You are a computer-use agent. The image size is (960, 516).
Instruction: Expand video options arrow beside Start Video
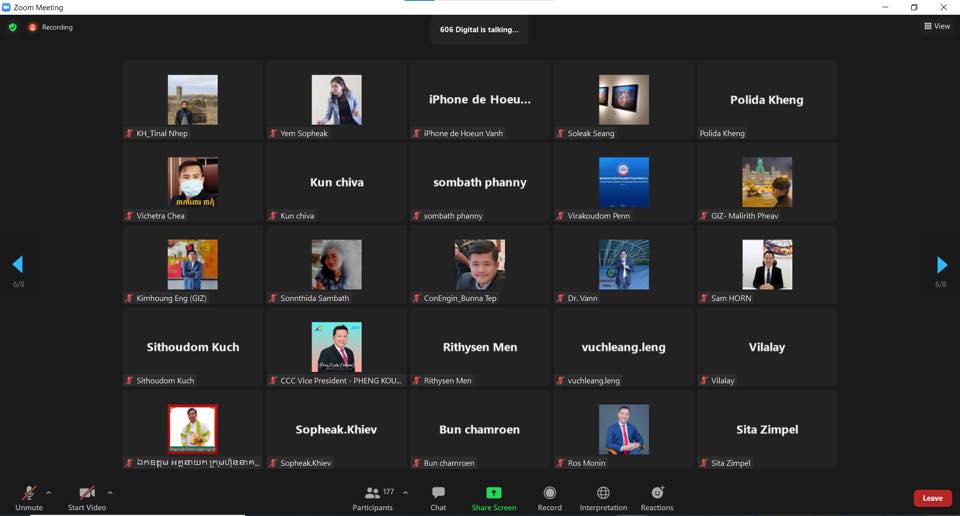click(110, 493)
